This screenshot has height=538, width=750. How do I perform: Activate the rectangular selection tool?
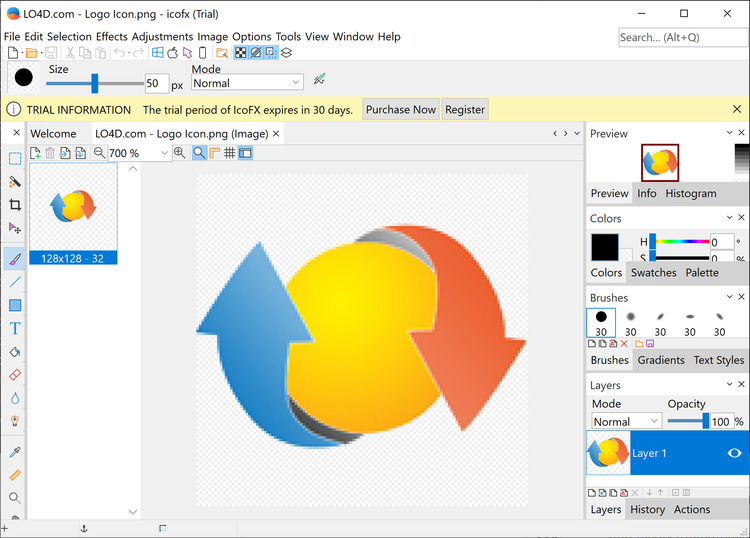click(15, 158)
